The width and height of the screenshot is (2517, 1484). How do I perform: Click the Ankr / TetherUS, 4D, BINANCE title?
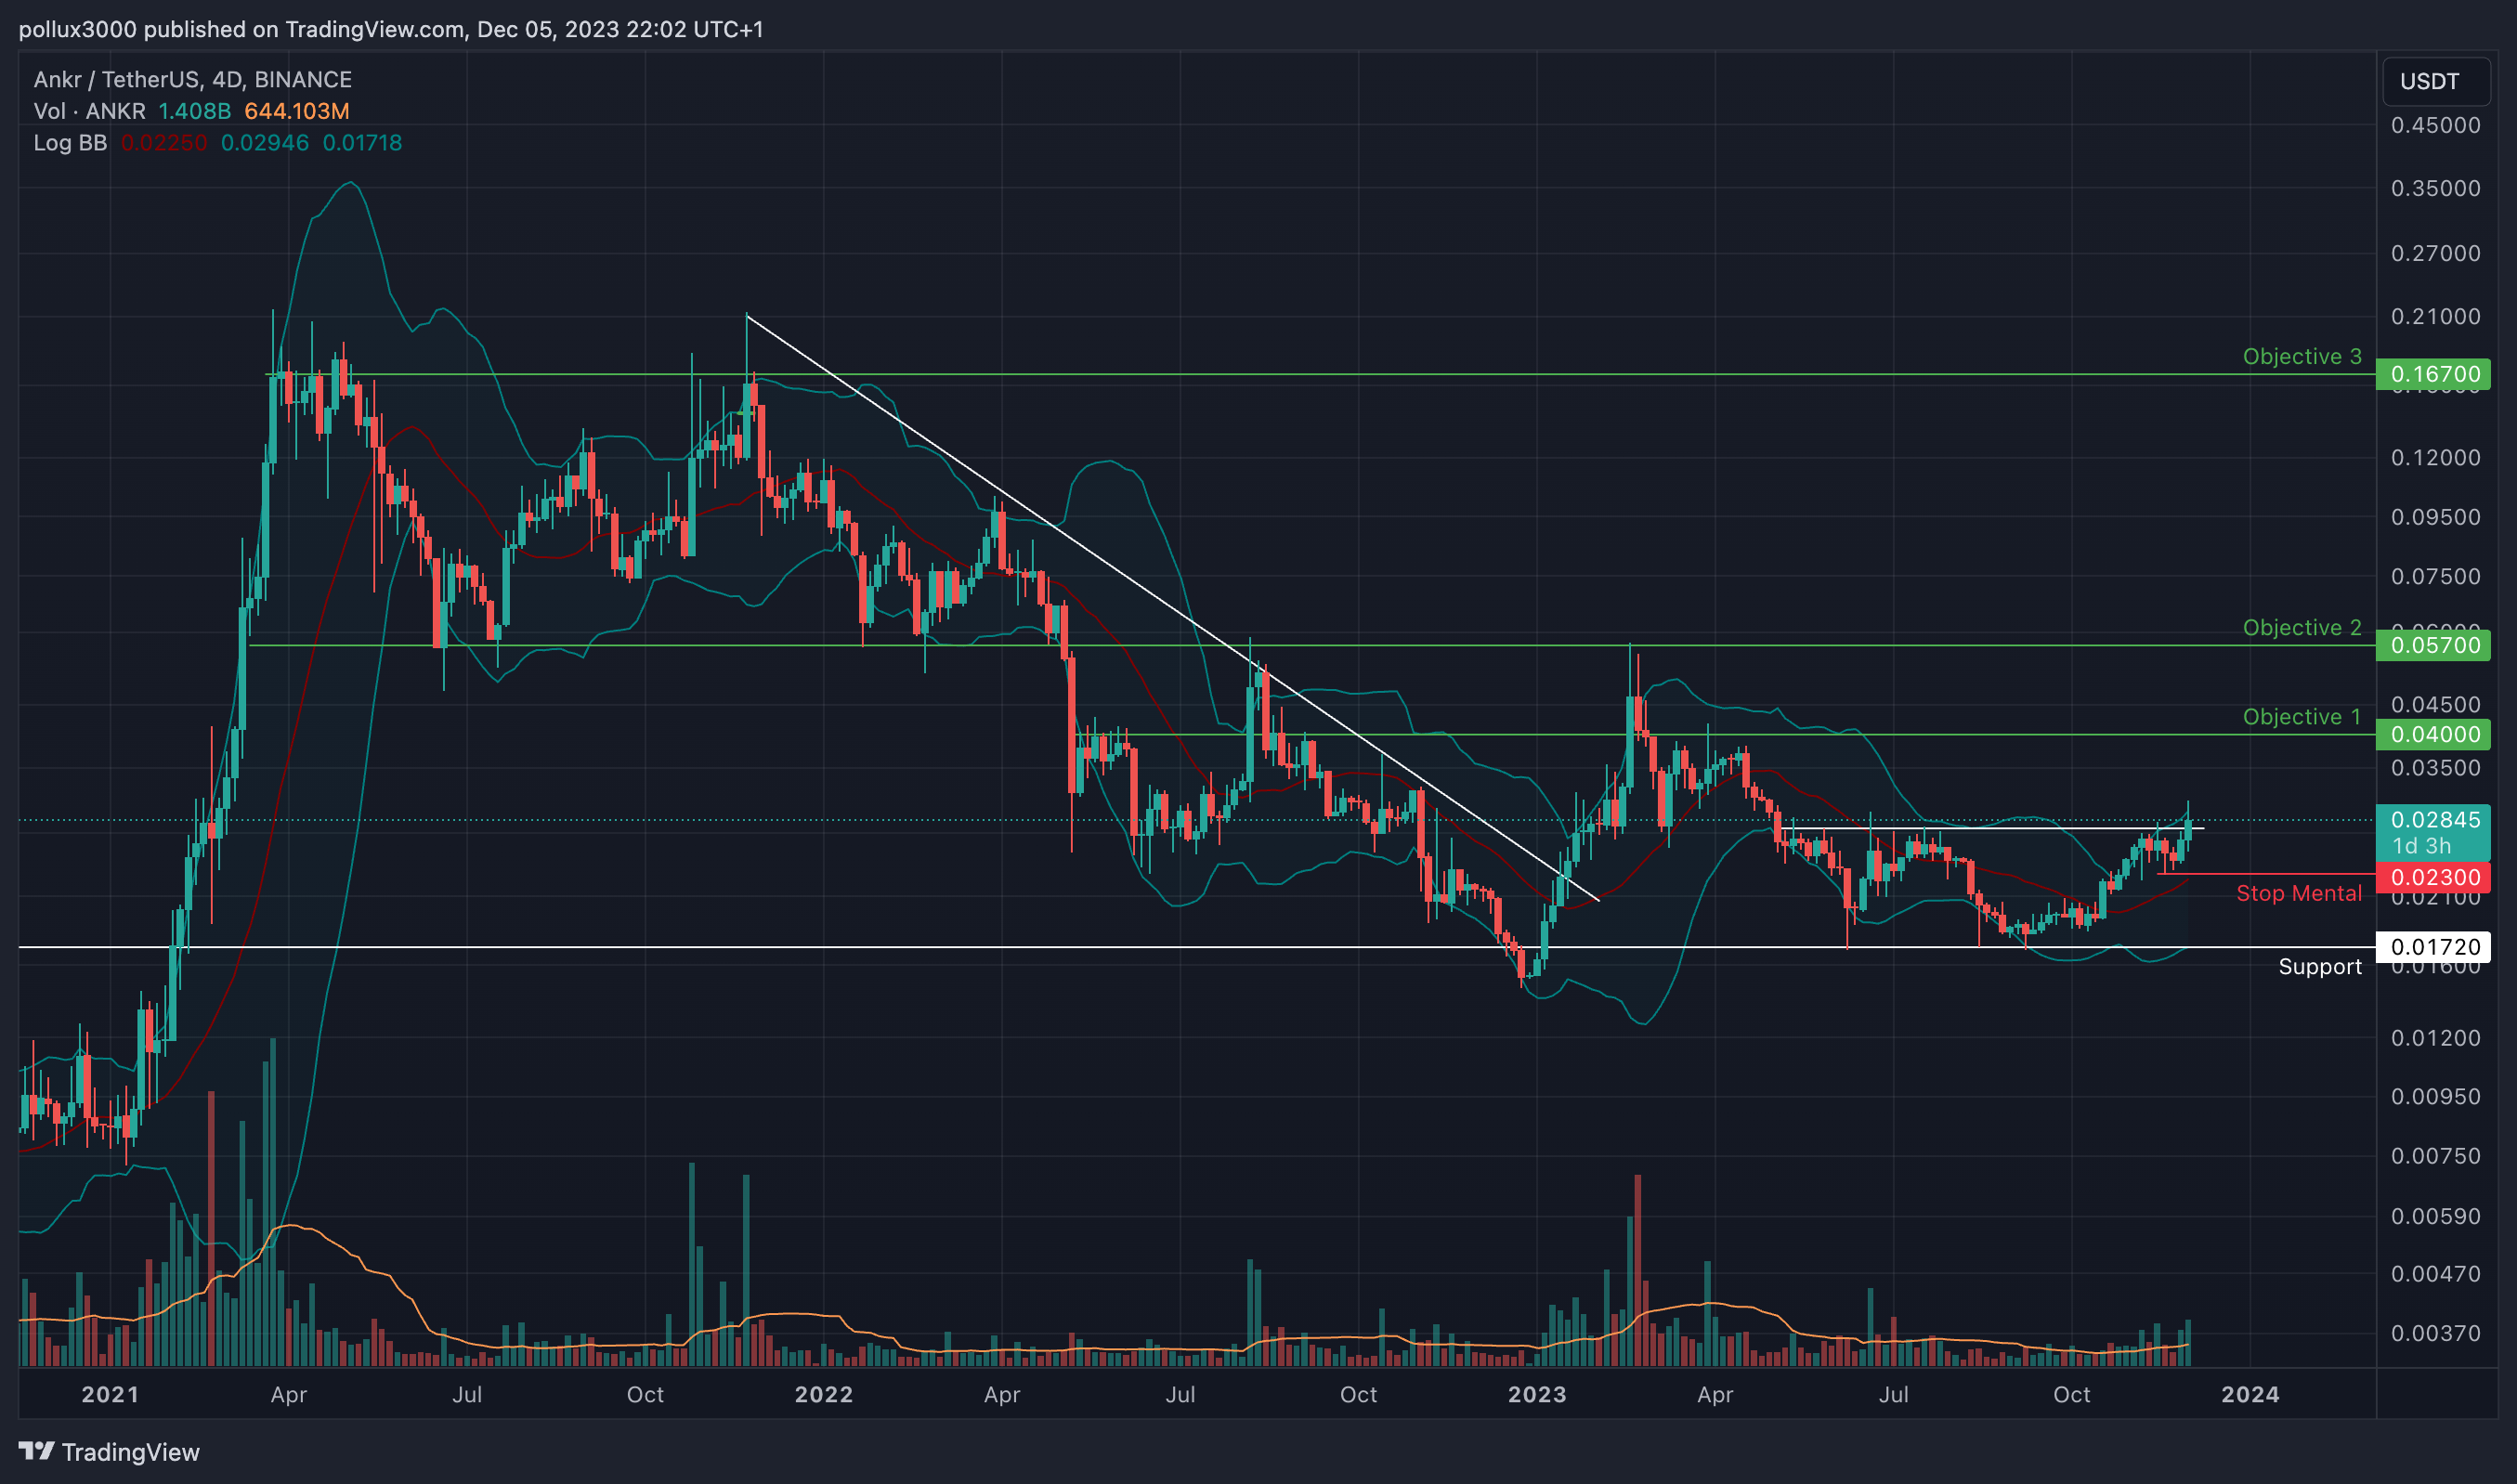click(x=192, y=79)
